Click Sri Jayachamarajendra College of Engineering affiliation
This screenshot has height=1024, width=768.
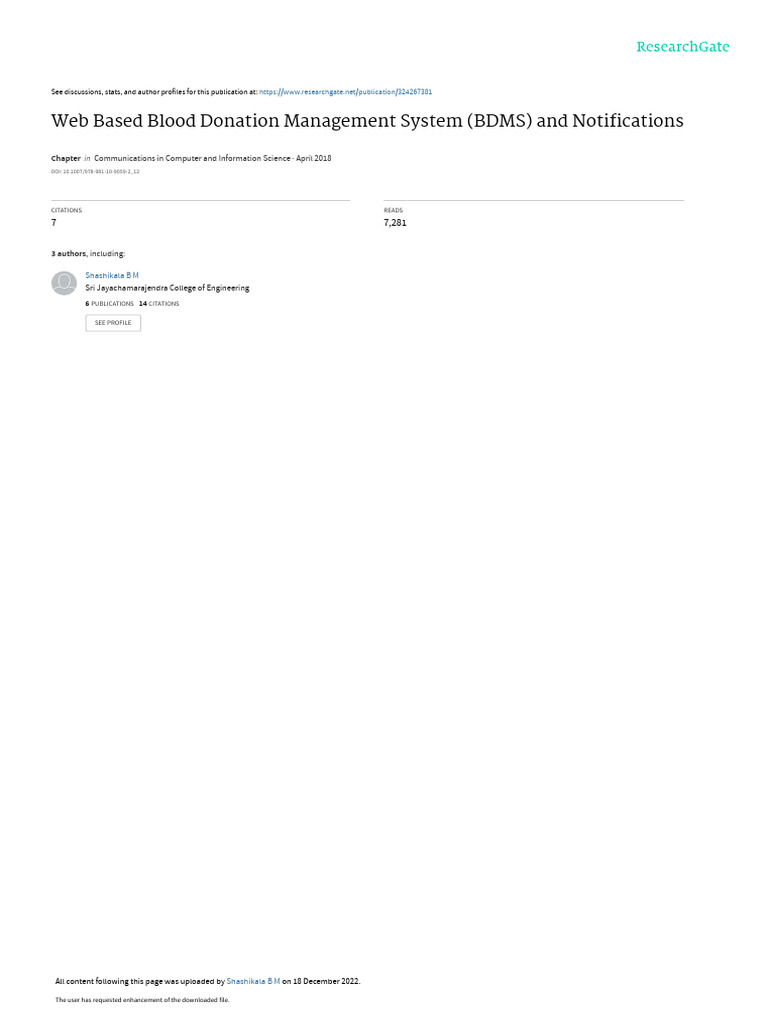pos(167,288)
